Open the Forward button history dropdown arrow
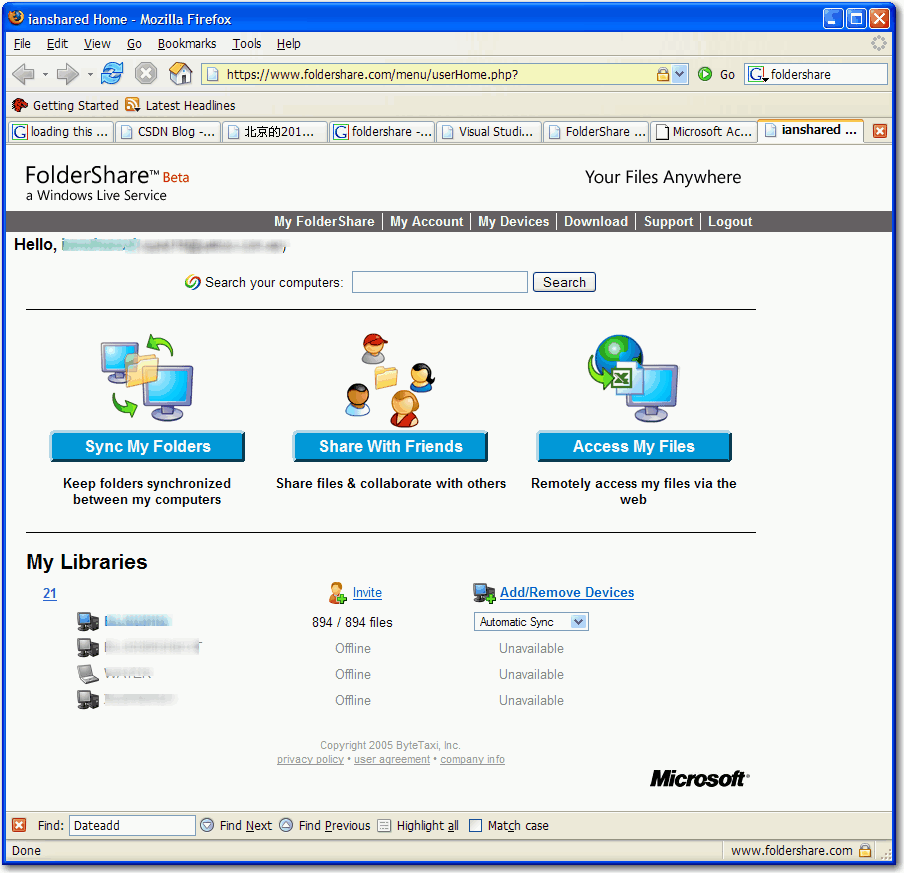904x873 pixels. point(90,74)
